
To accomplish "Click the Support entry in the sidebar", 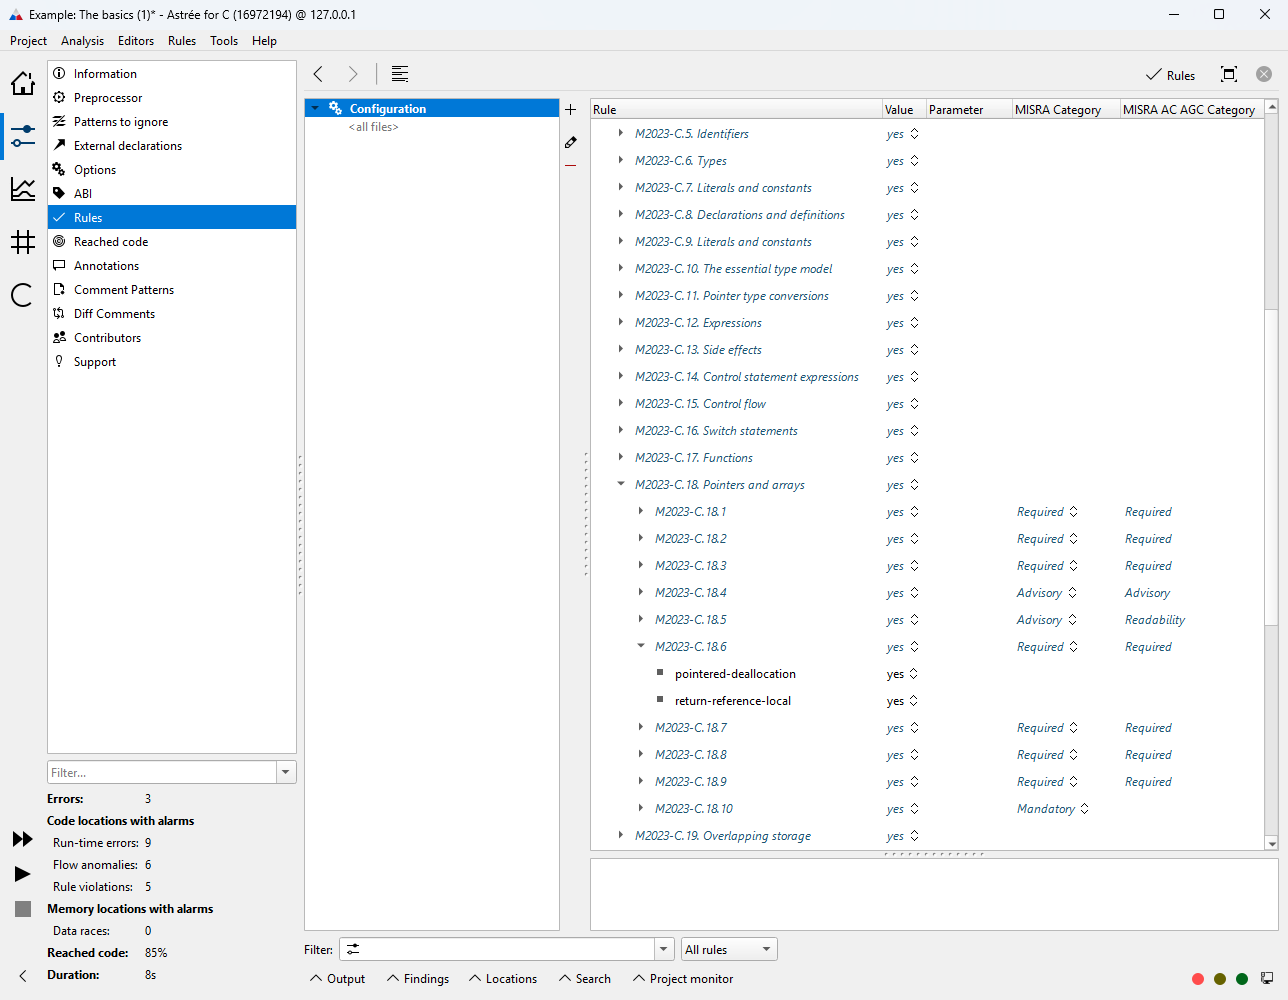I will 94,361.
